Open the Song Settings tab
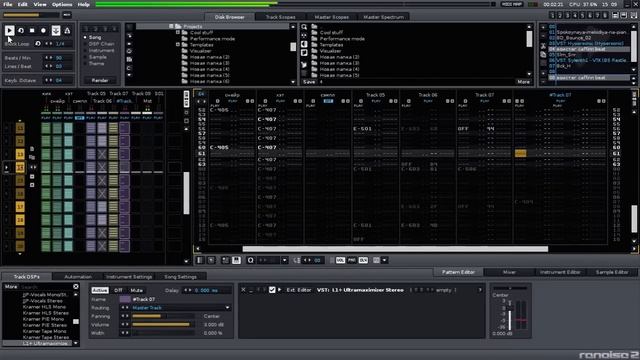 180,277
